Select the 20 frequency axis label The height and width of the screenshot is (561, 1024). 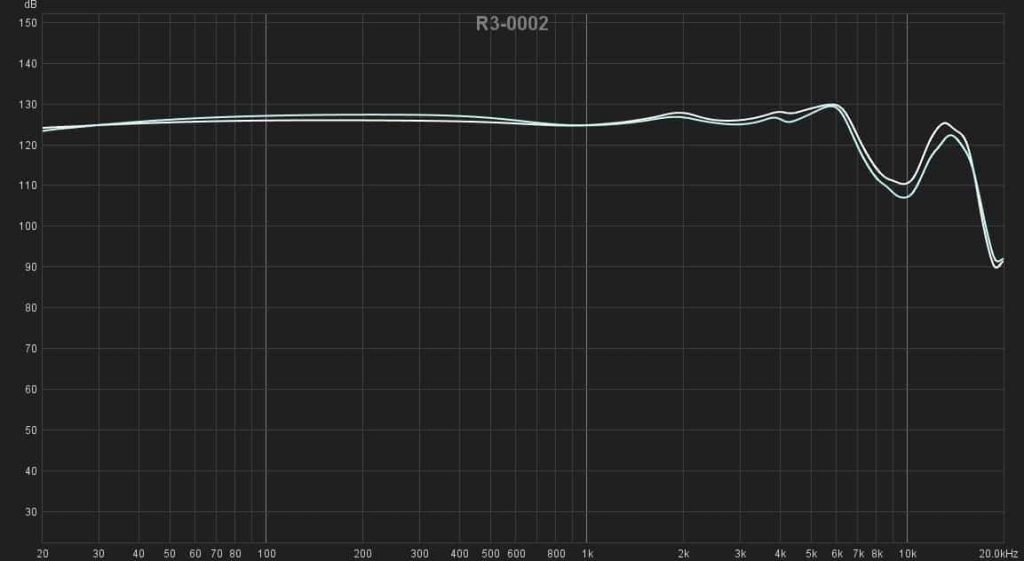pyautogui.click(x=42, y=554)
